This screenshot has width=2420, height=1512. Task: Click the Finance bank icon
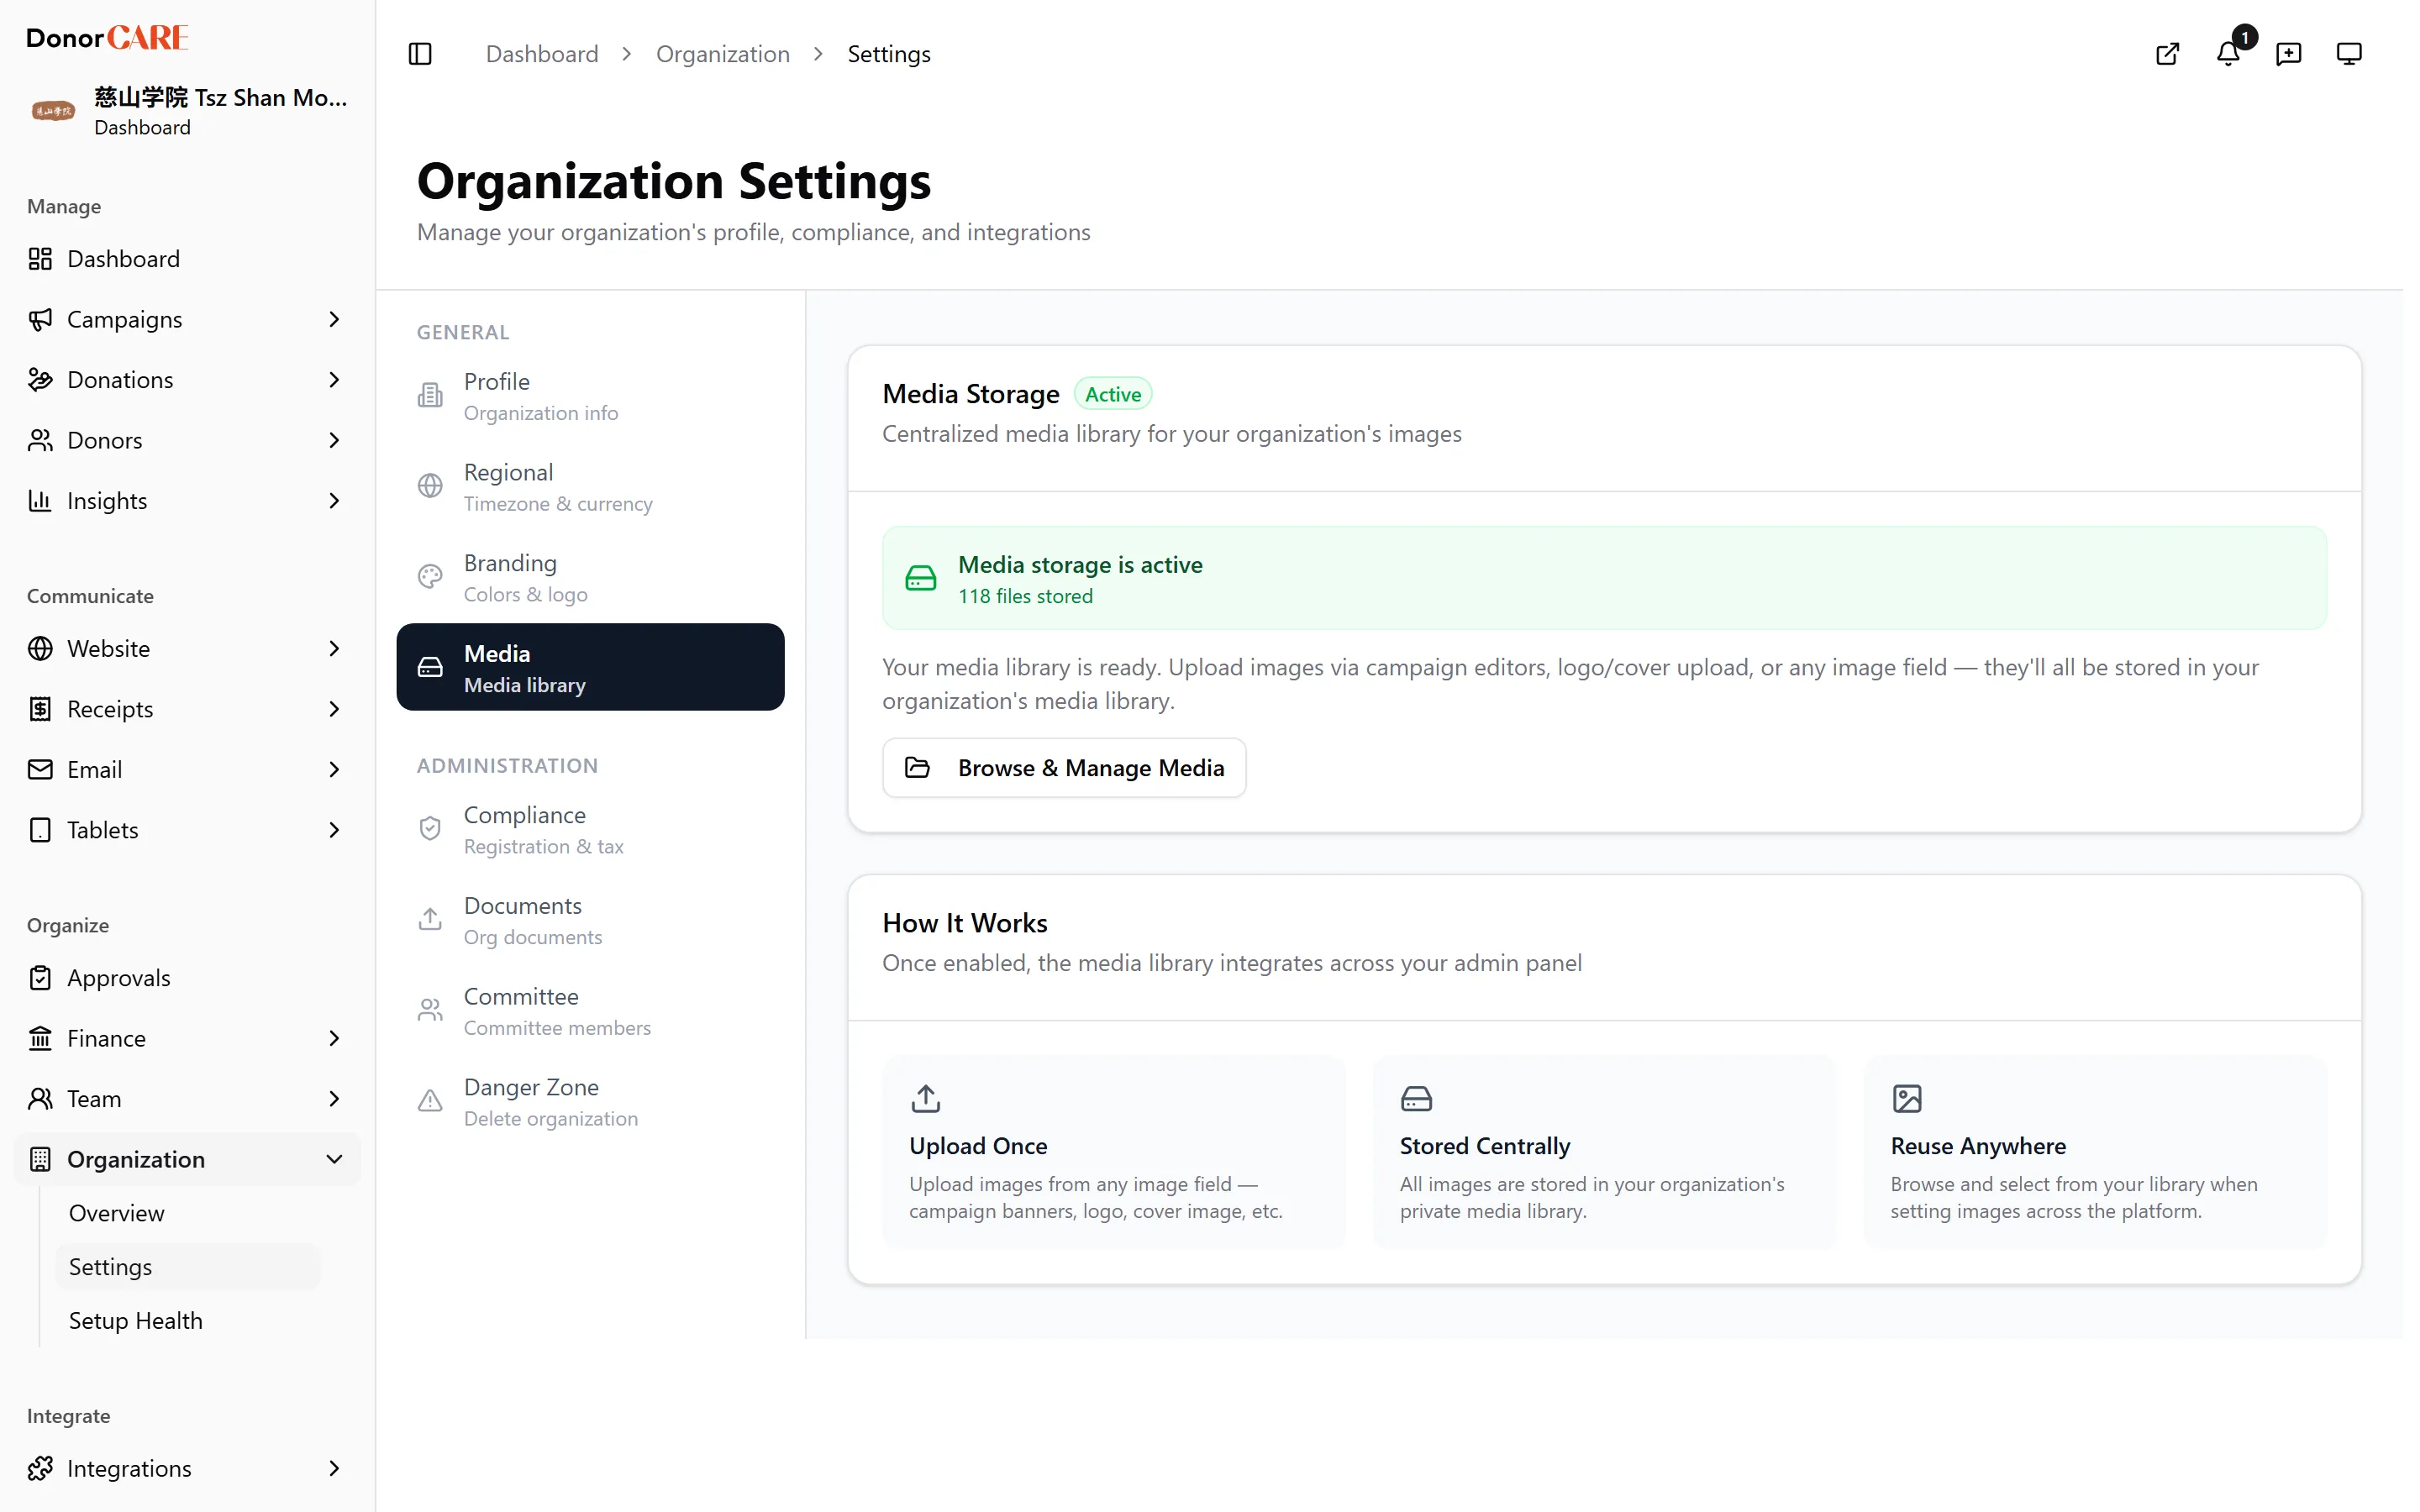(x=40, y=1038)
